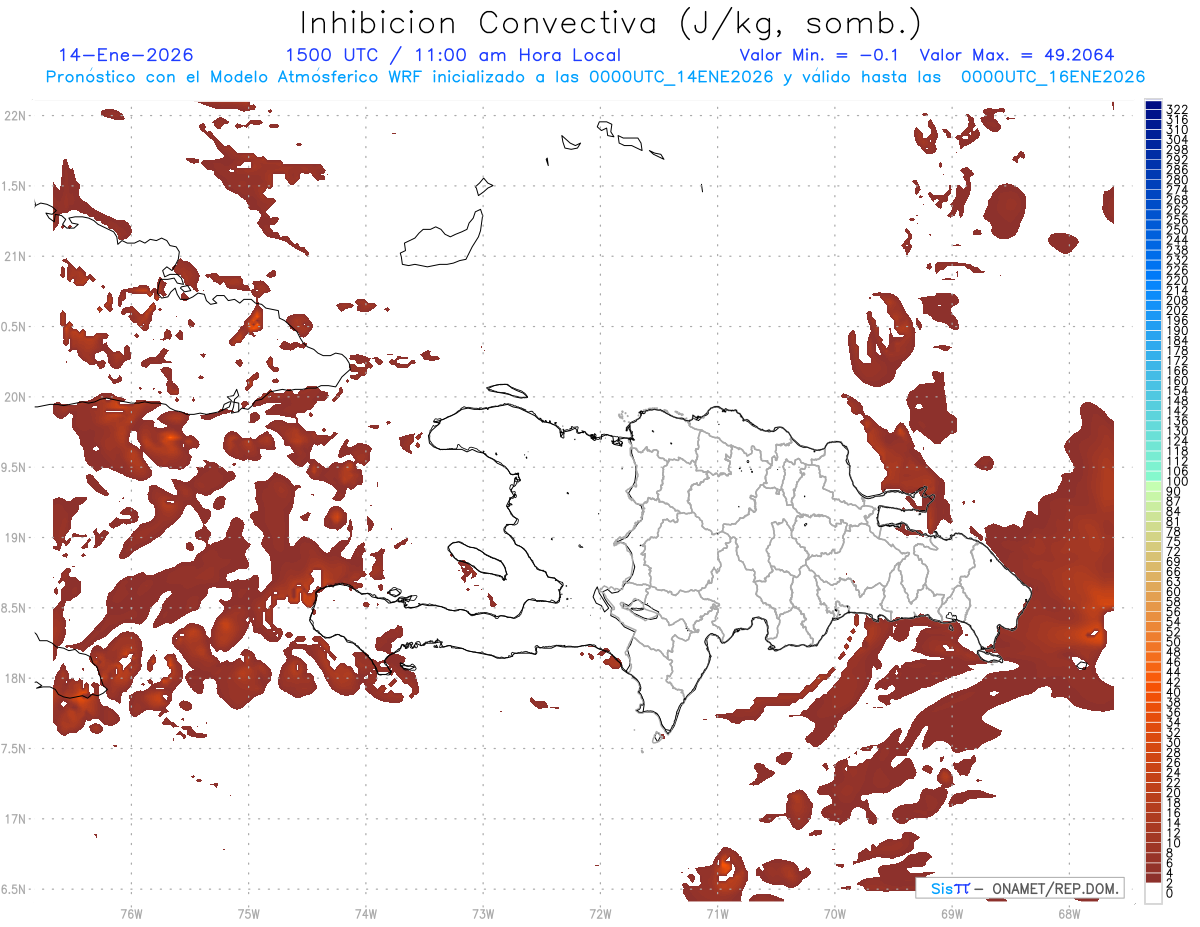Click the '20N' latitude label

(14, 397)
